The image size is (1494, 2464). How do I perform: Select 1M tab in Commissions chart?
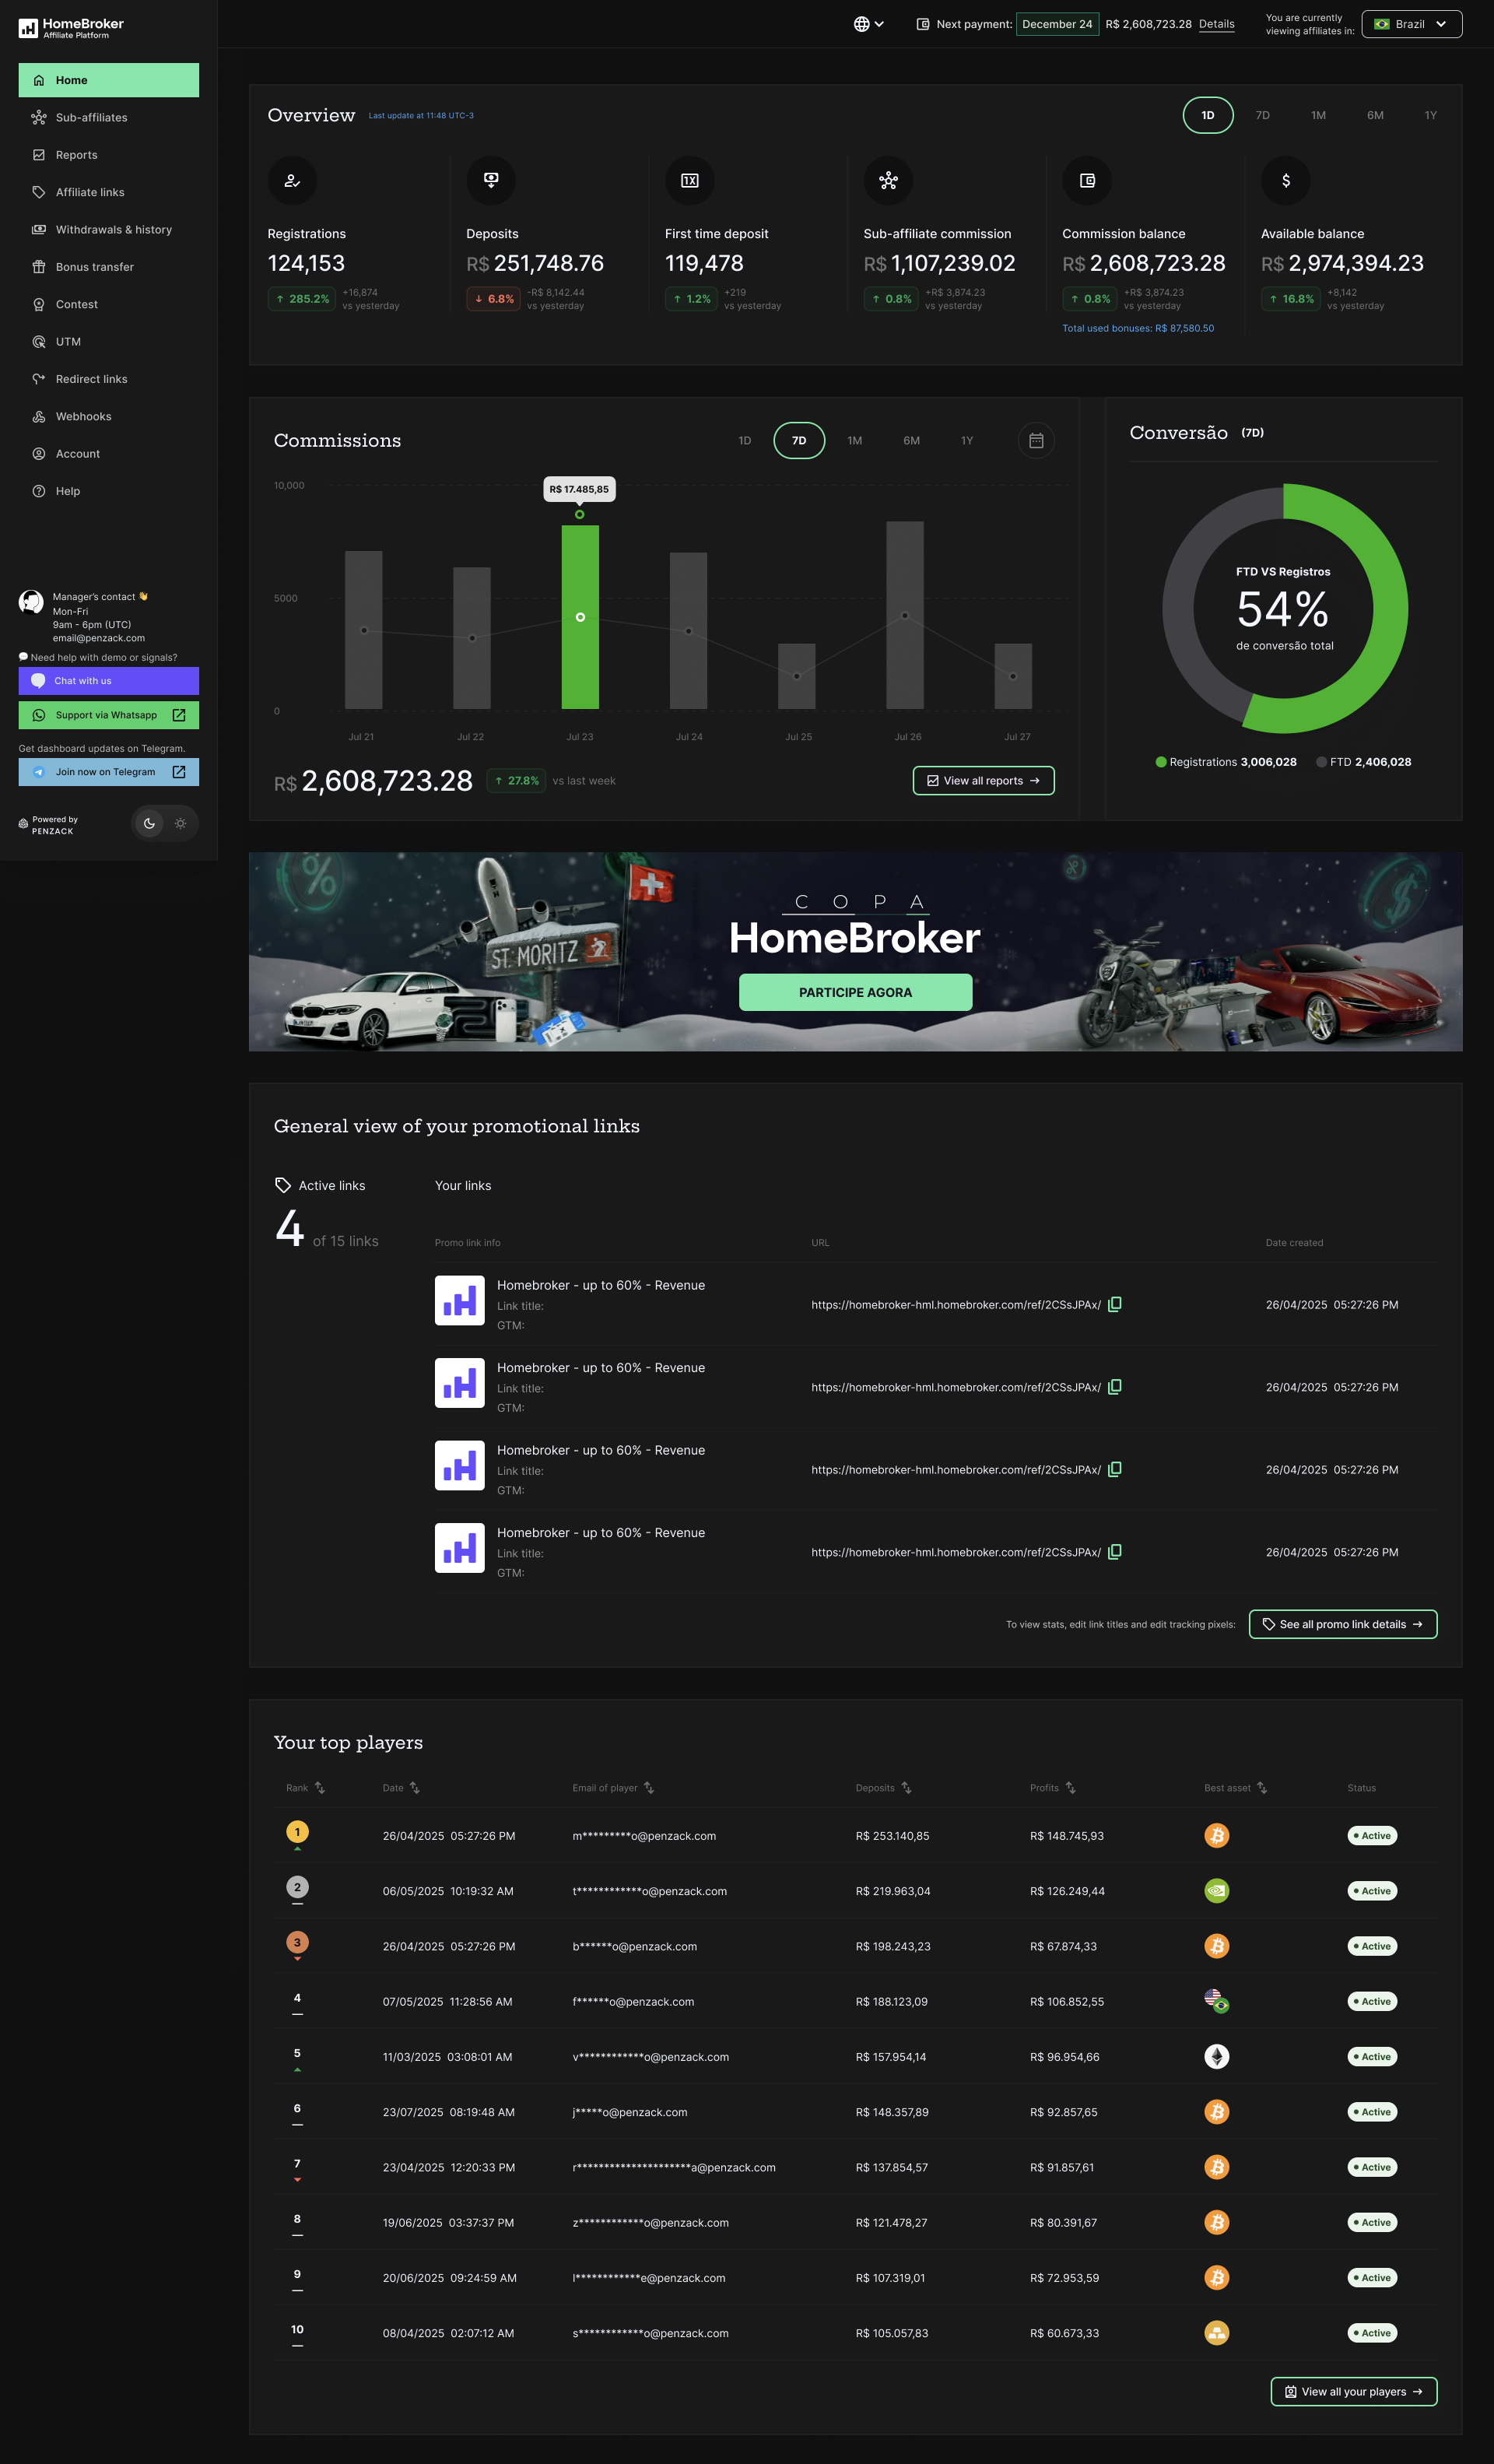click(x=854, y=441)
